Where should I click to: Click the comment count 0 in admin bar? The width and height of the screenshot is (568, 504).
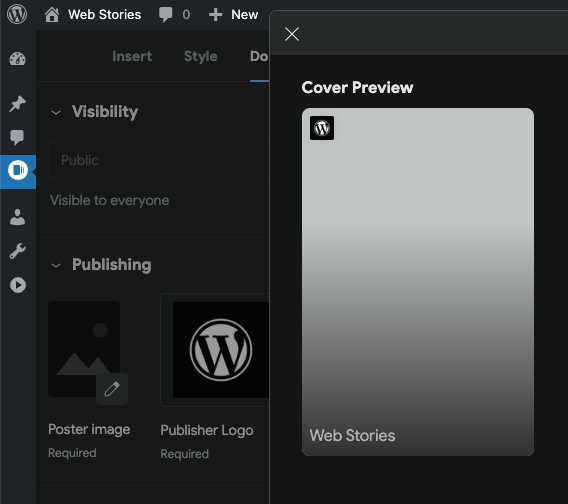click(x=186, y=15)
